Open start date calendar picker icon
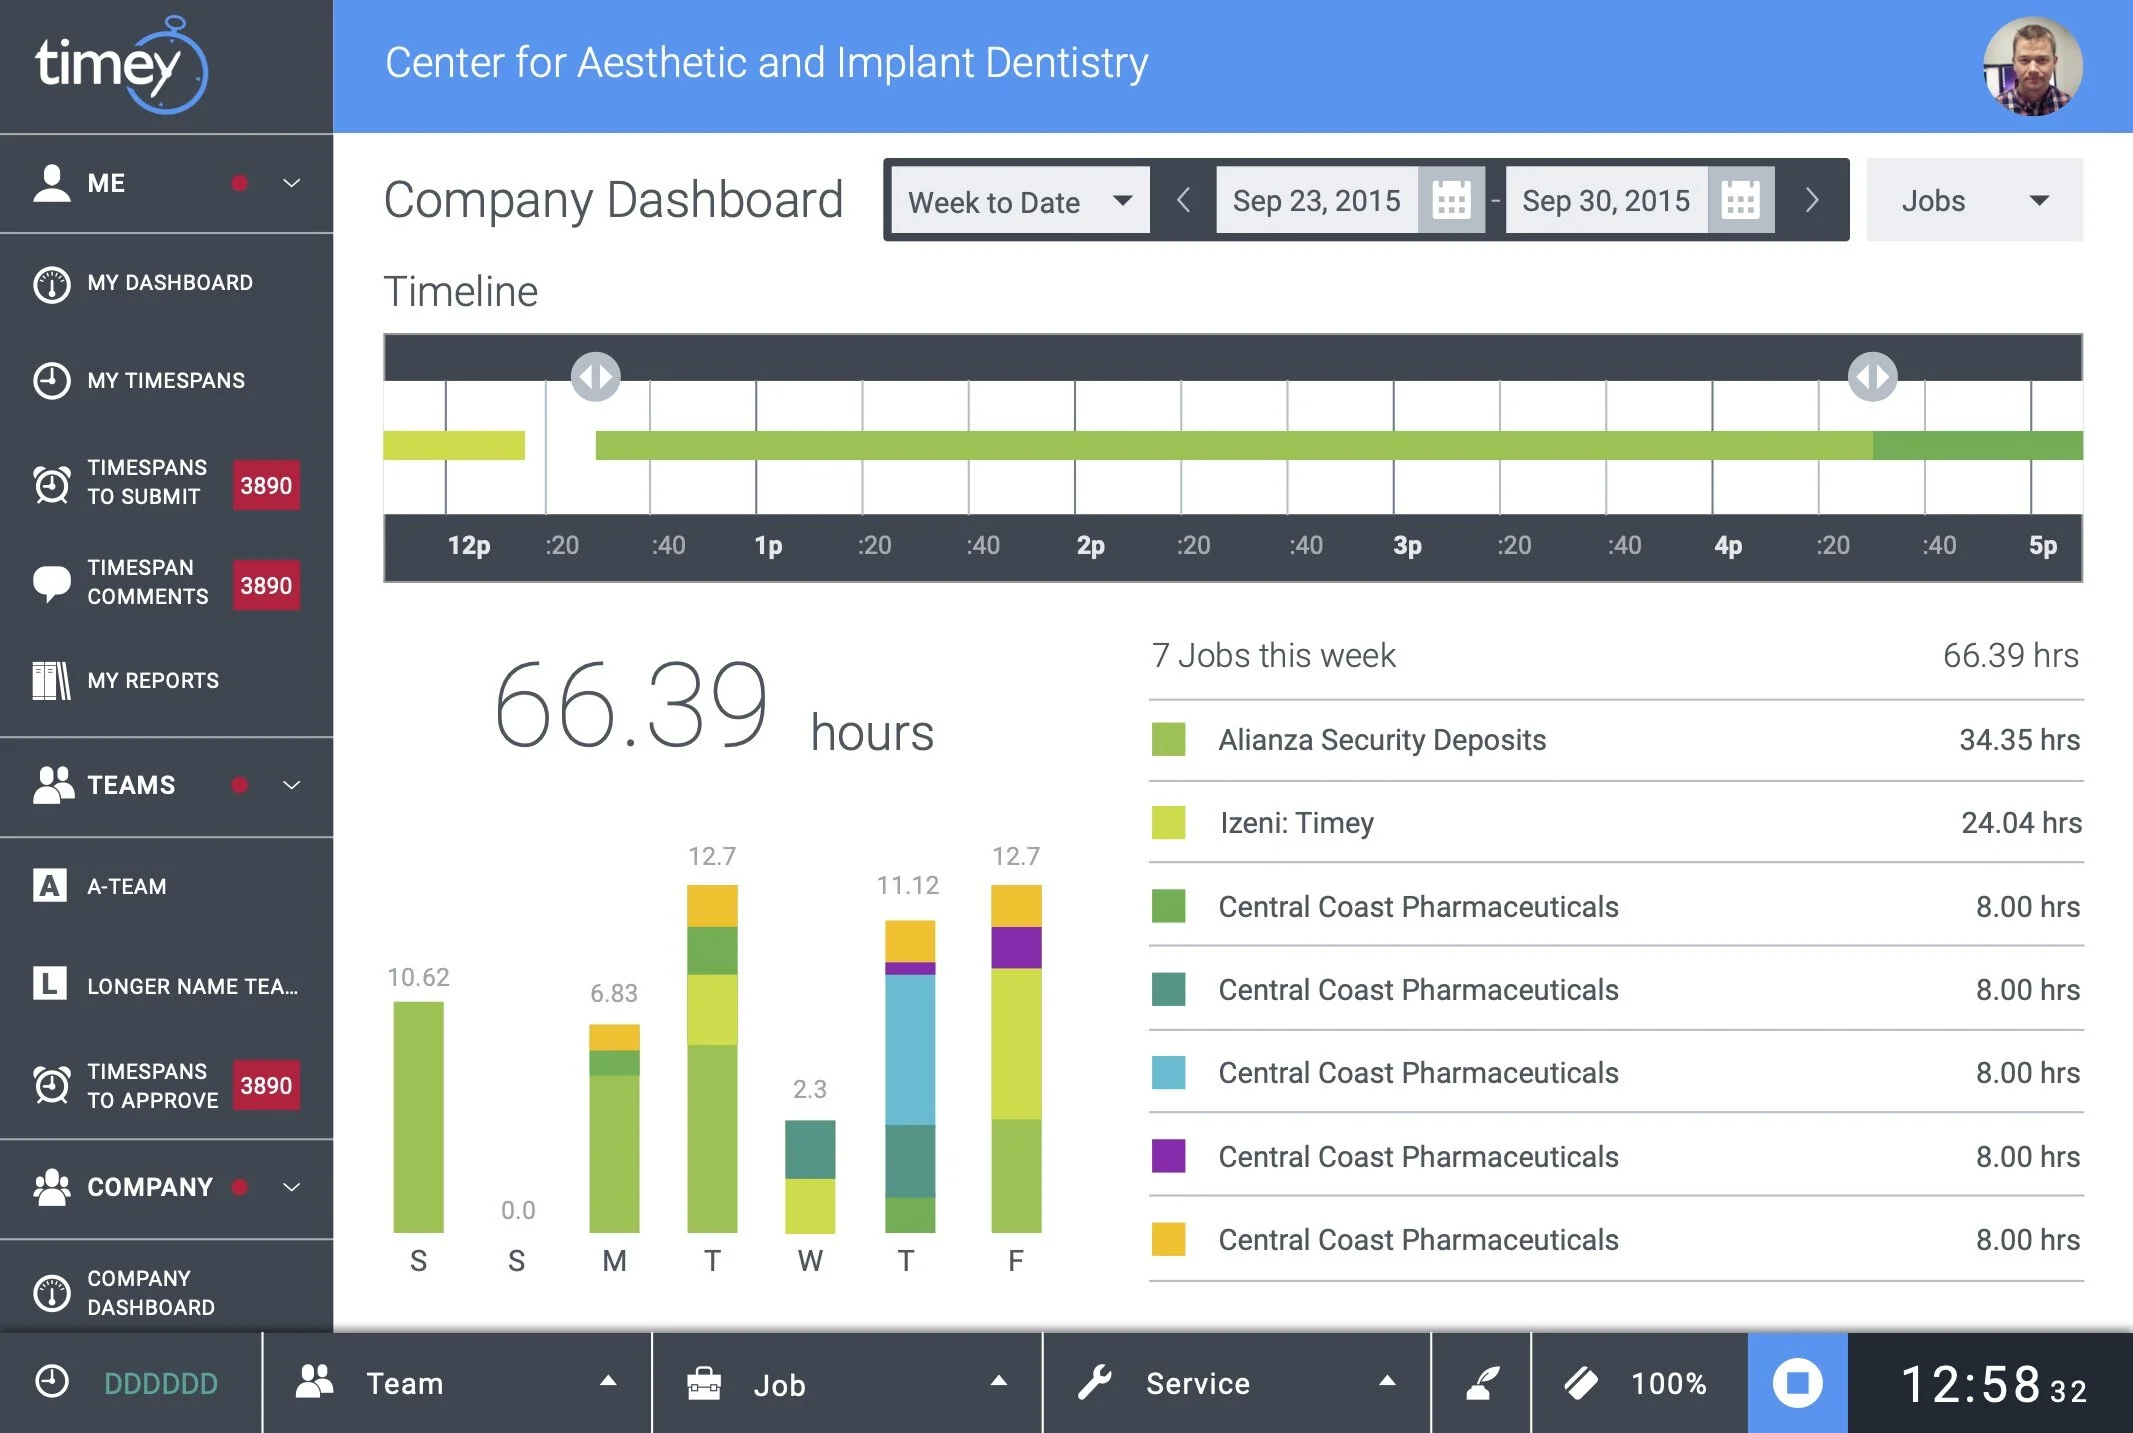The height and width of the screenshot is (1433, 2133). pyautogui.click(x=1450, y=200)
